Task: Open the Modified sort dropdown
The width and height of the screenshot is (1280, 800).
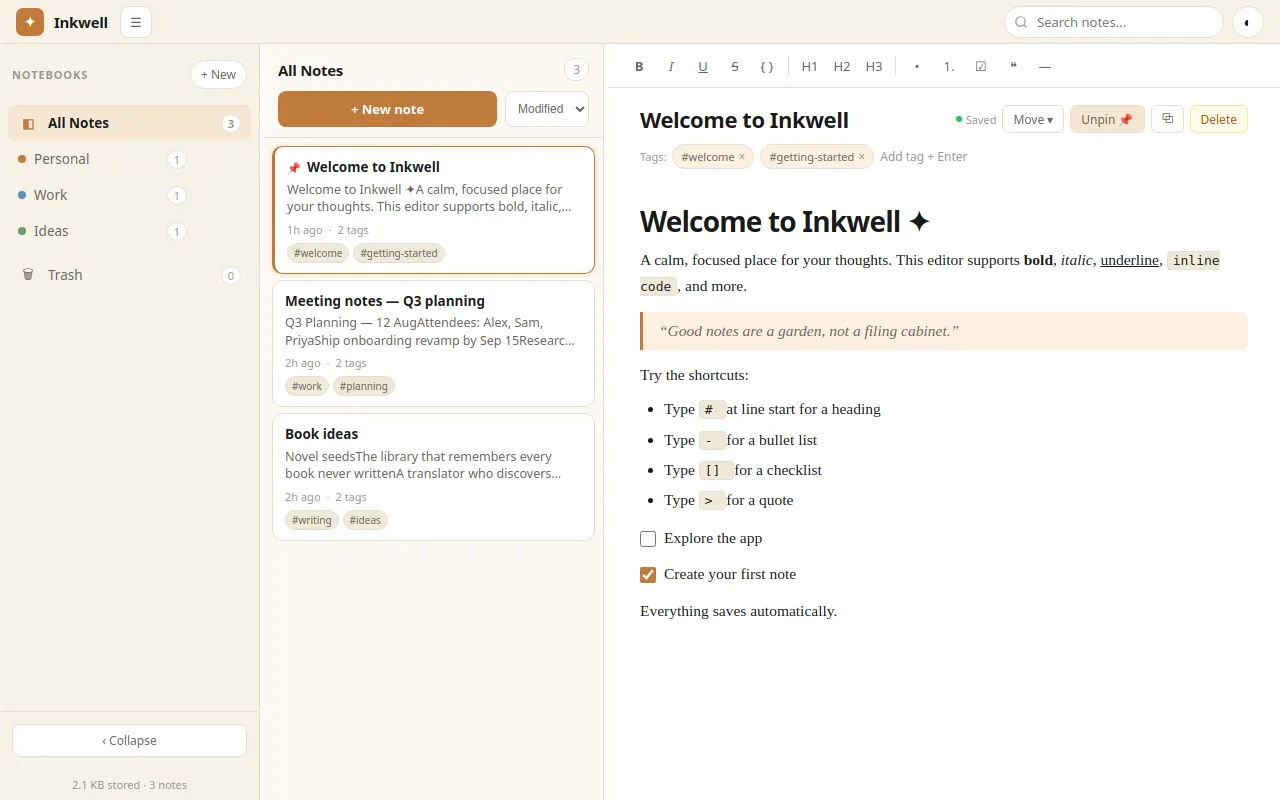Action: tap(547, 109)
